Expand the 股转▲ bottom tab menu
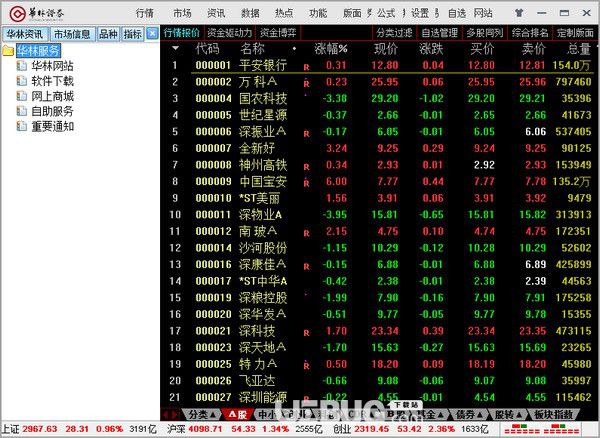The width and height of the screenshot is (600, 438). coord(508,414)
